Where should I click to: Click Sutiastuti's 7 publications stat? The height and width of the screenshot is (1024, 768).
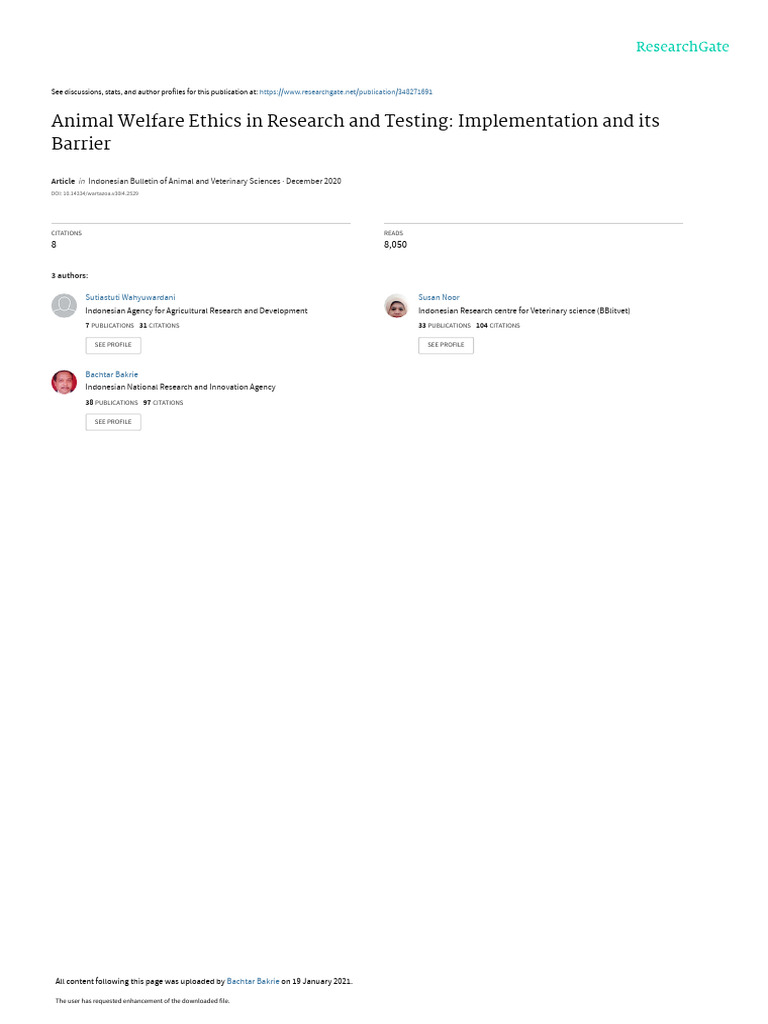click(x=110, y=325)
